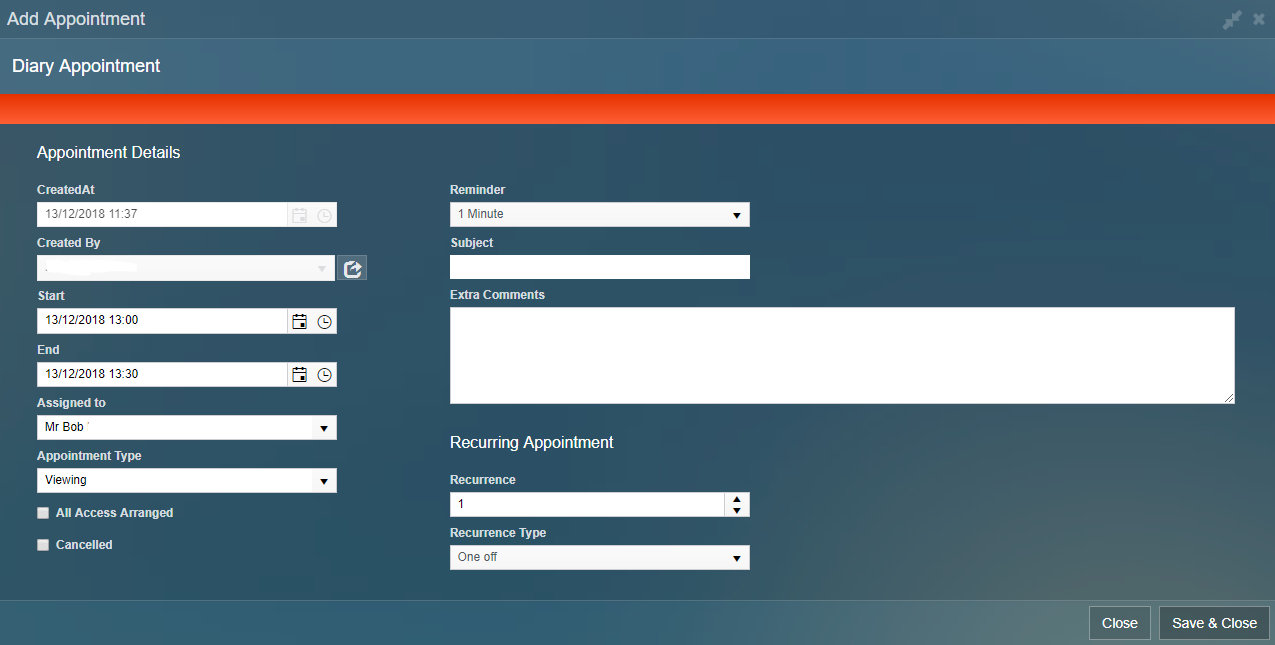Decrease the Recurrence value with down arrow
1275x645 pixels.
pyautogui.click(x=737, y=511)
